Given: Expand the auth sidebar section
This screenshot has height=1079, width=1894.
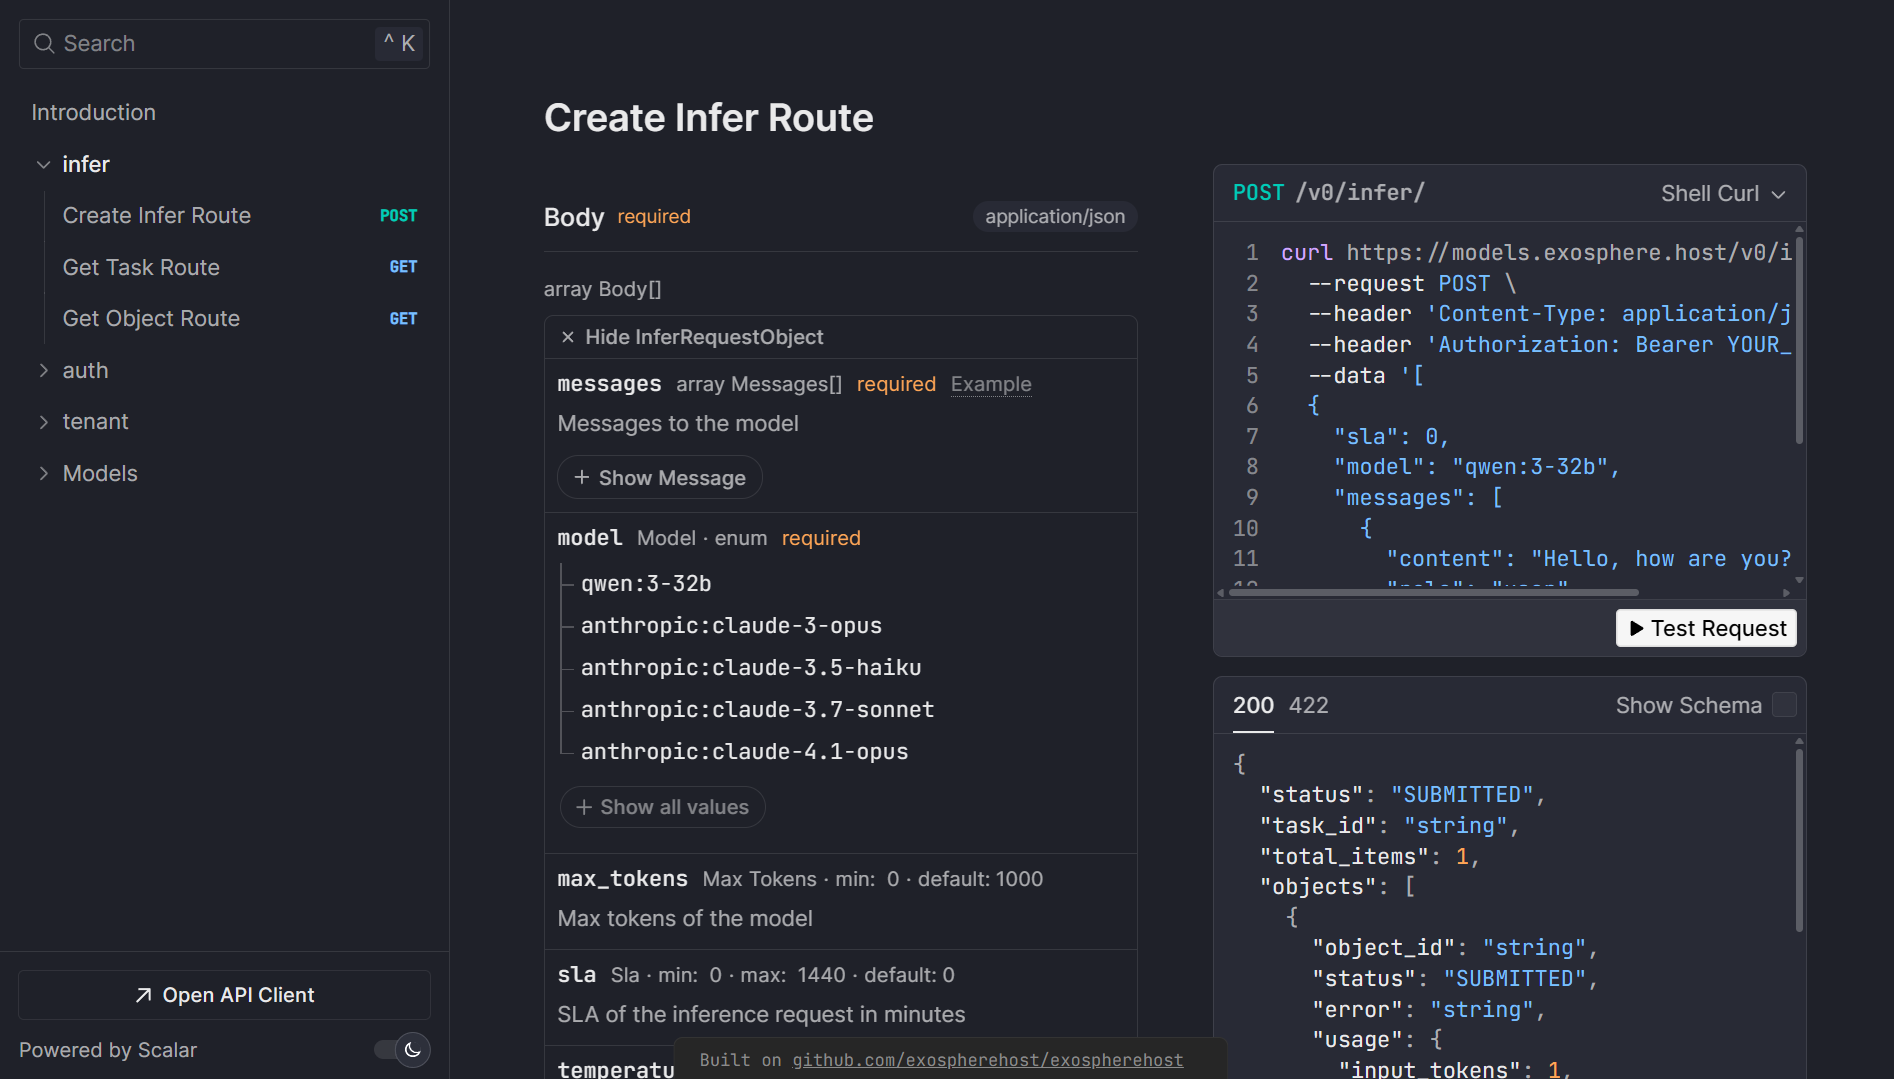Looking at the screenshot, I should [44, 371].
